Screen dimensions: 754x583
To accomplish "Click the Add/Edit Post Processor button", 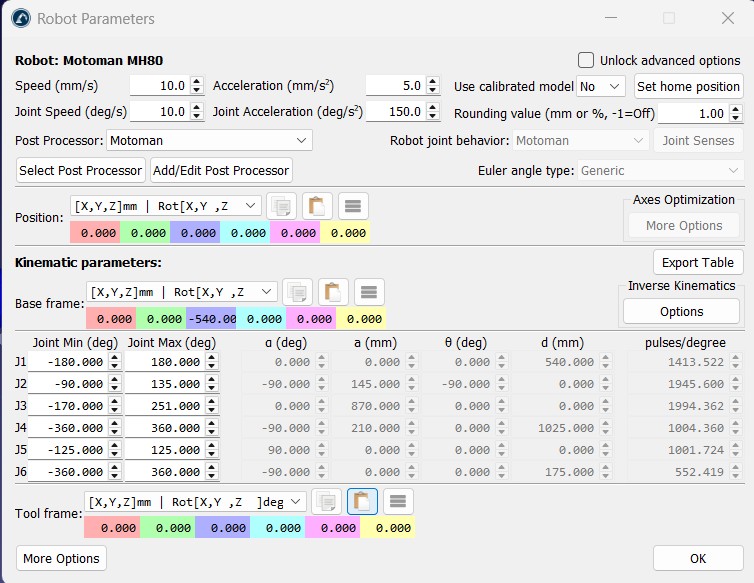I will pos(221,170).
